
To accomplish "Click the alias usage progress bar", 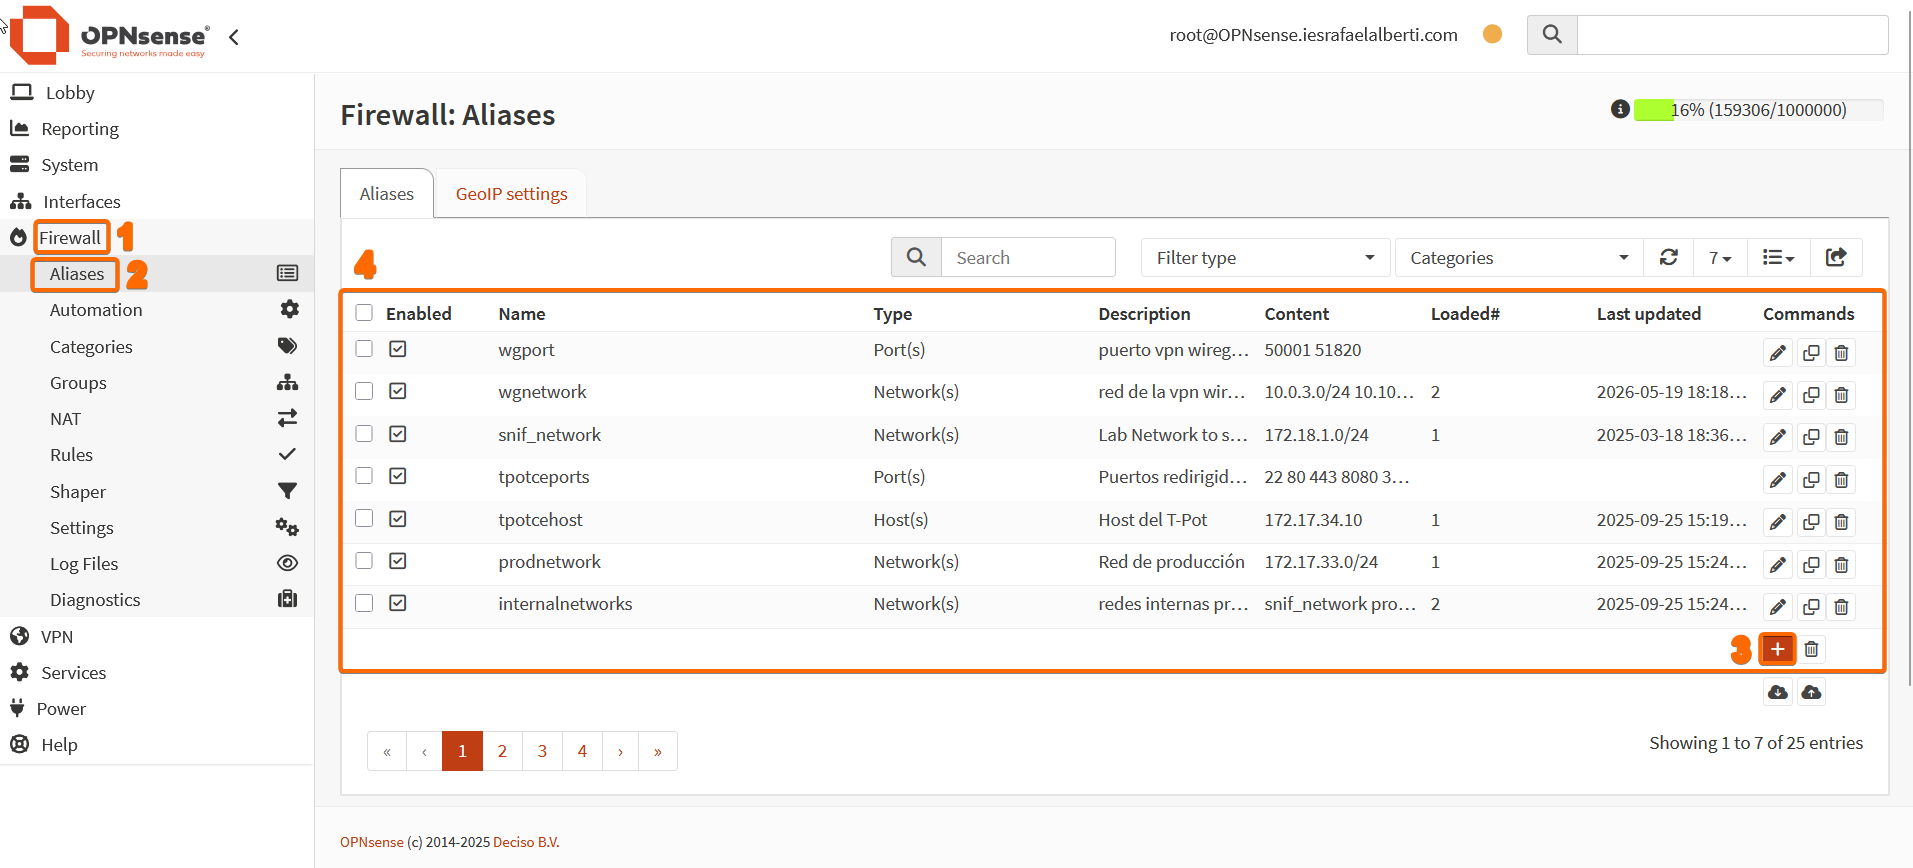I will click(x=1758, y=110).
